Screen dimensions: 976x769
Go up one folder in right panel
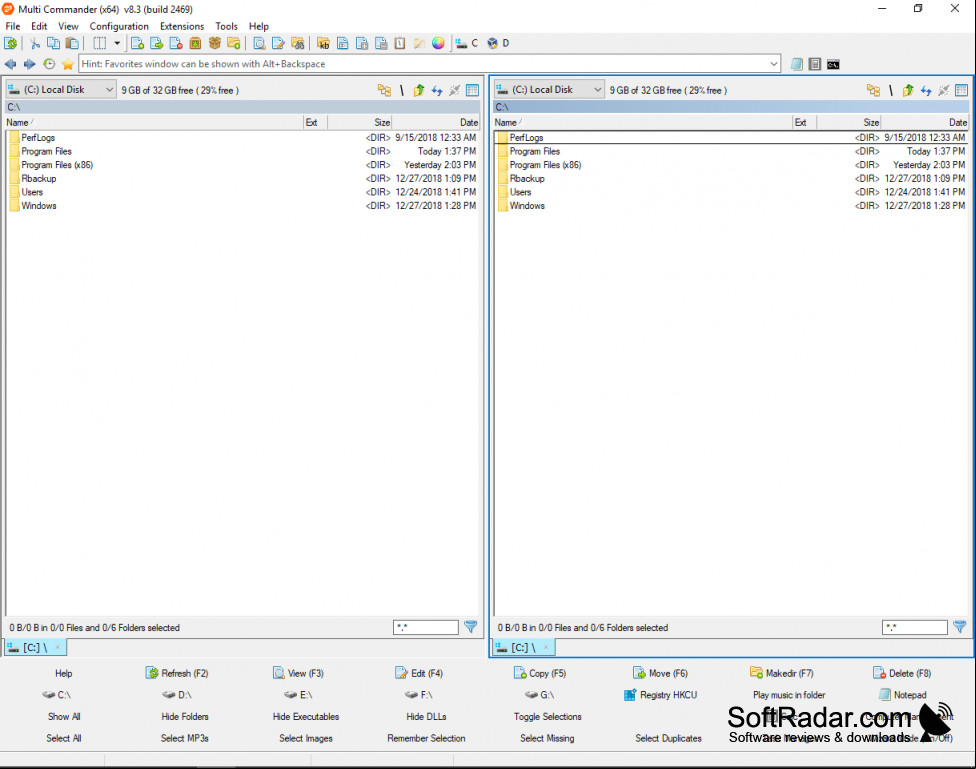pyautogui.click(x=908, y=90)
